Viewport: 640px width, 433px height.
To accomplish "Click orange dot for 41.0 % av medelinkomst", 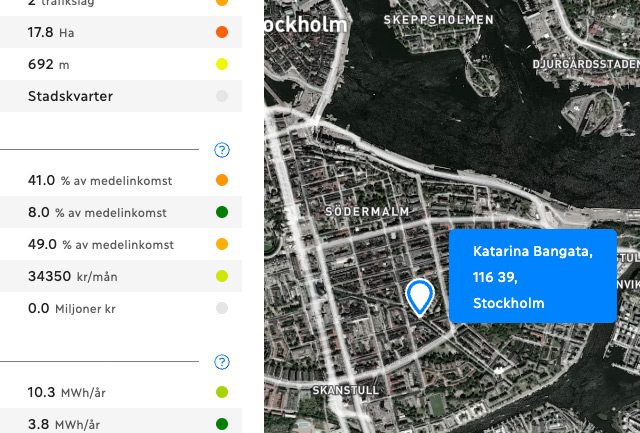I will [x=222, y=180].
